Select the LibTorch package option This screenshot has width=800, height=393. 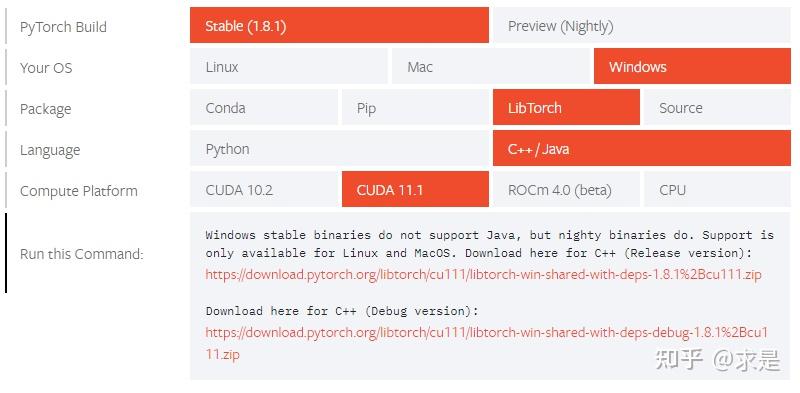[x=566, y=107]
